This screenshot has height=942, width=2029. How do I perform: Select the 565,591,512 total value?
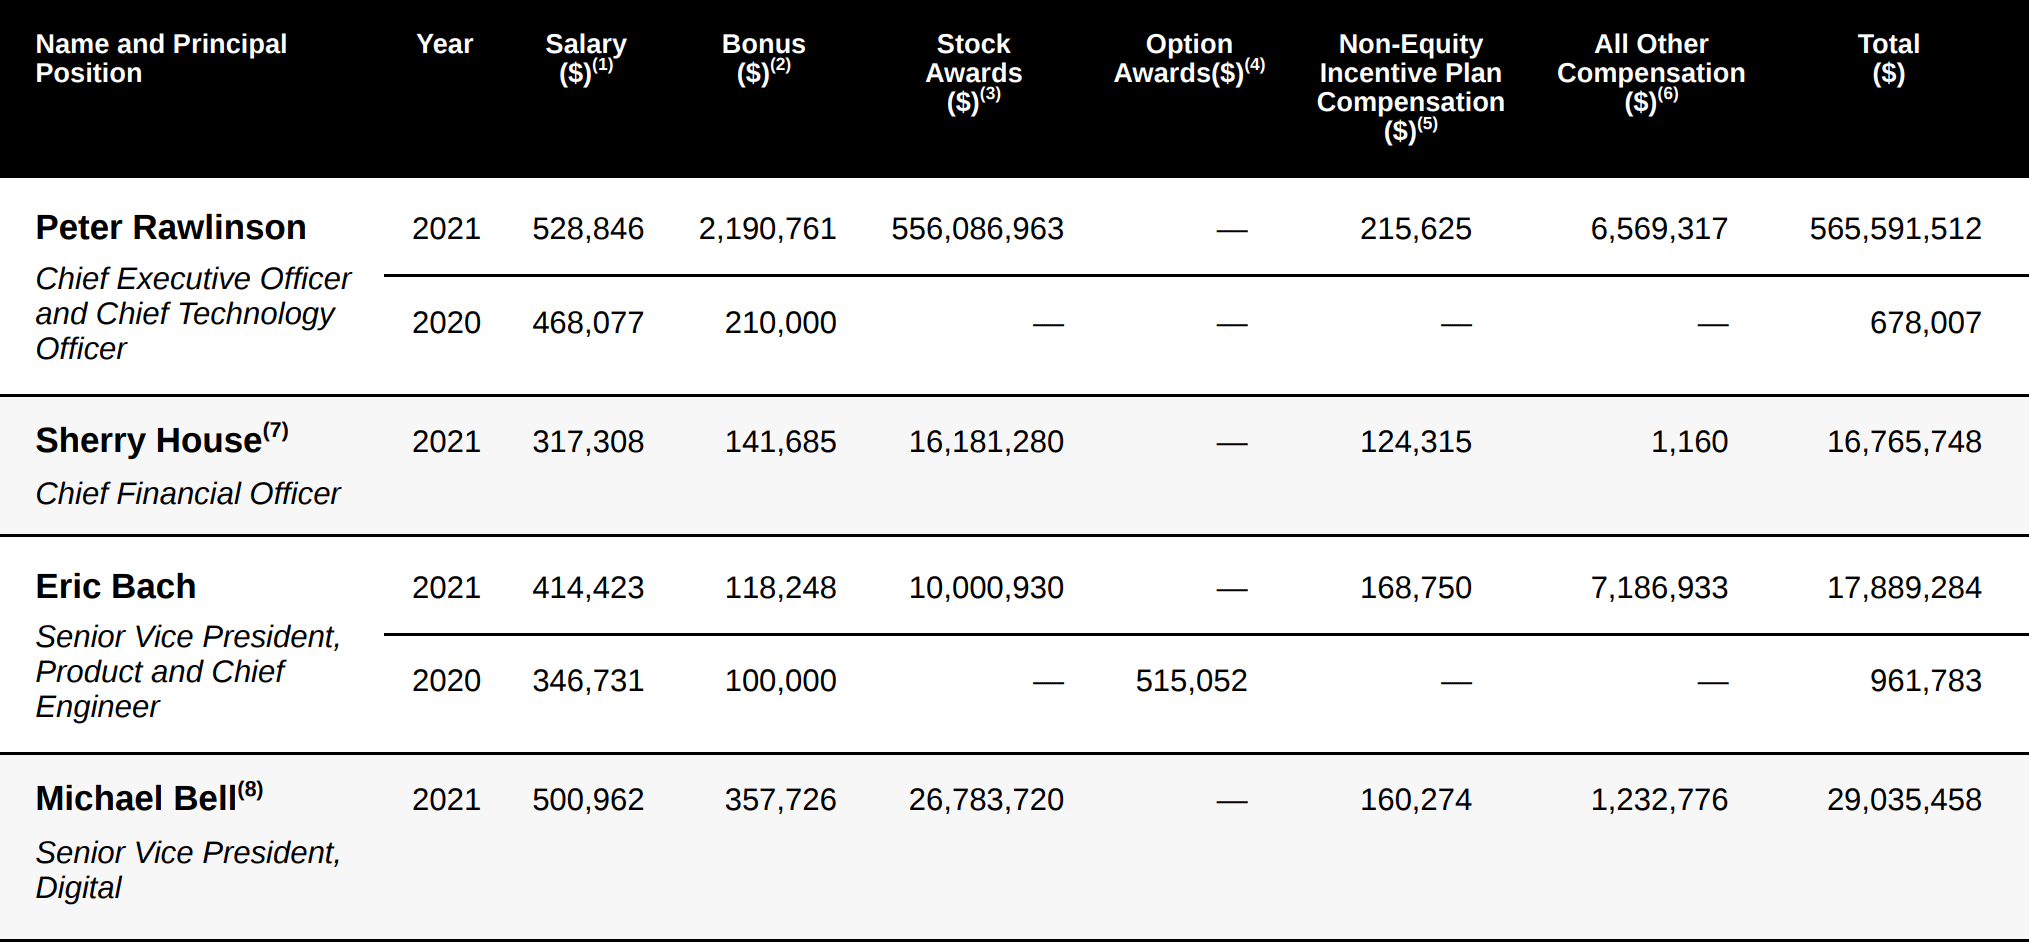pyautogui.click(x=1895, y=229)
